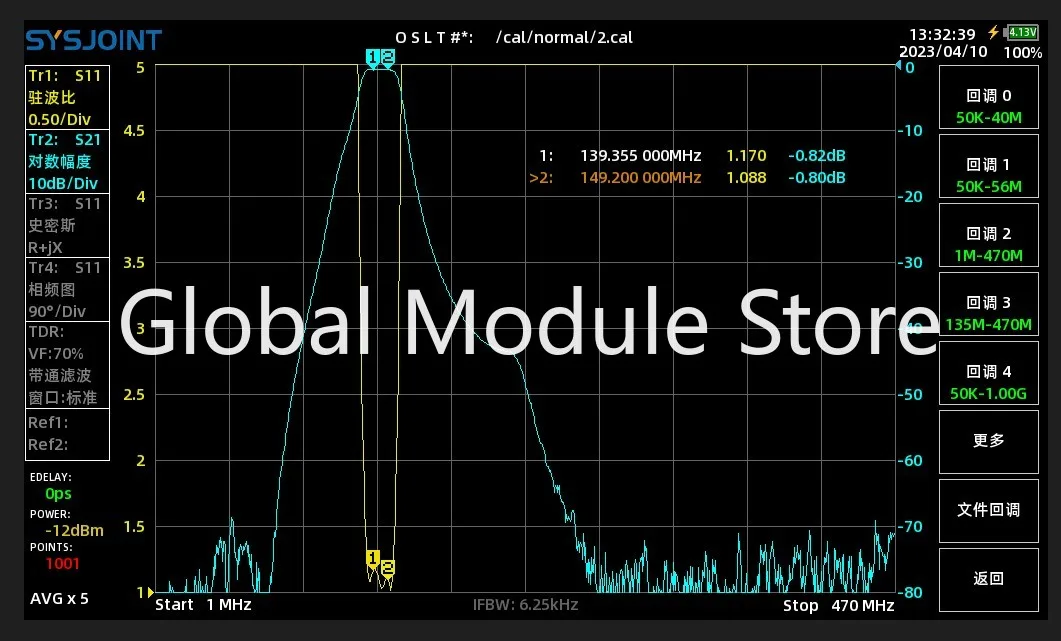The image size is (1061, 641).
Task: Click the date 2023/04/10
Action: pyautogui.click(x=943, y=51)
